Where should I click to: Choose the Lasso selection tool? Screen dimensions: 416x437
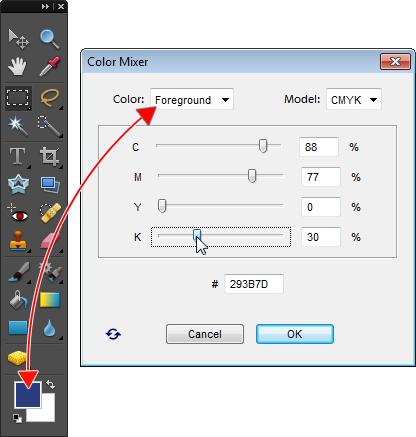(50, 98)
